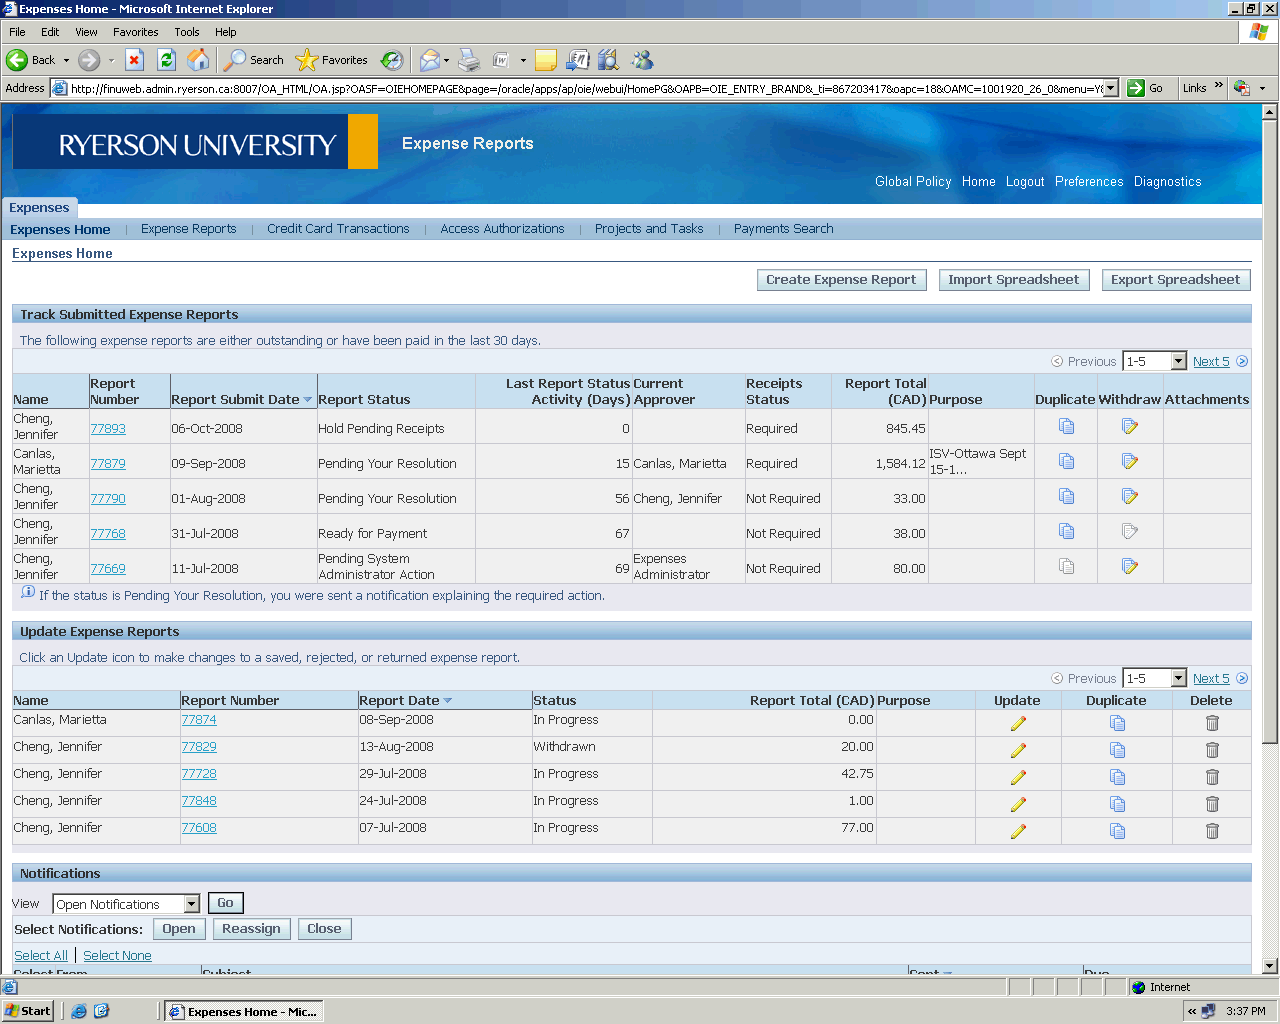1280x1024 pixels.
Task: Expand the Track Submitted page range dropdown
Action: [x=1178, y=362]
